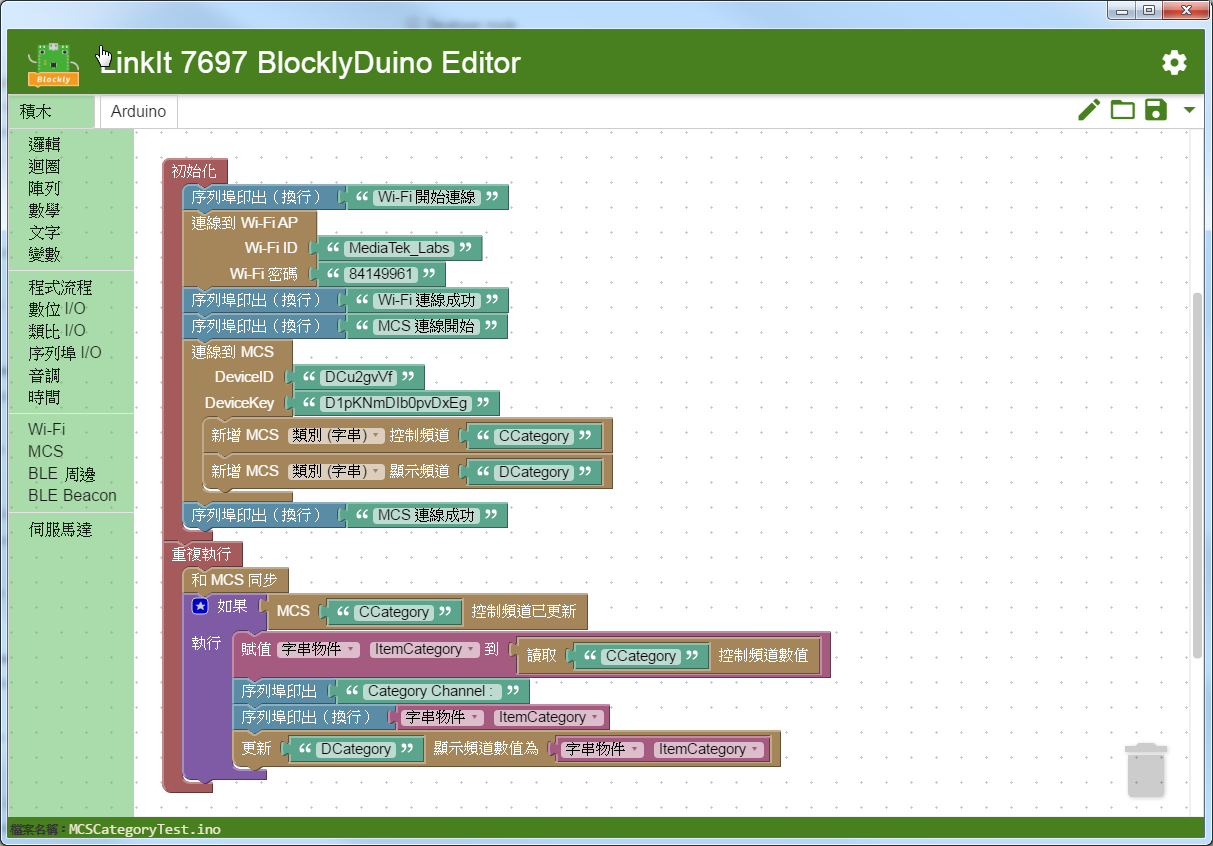Viewport: 1213px width, 846px height.
Task: Click the pencil edit icon on the toolbar
Action: pos(1088,110)
